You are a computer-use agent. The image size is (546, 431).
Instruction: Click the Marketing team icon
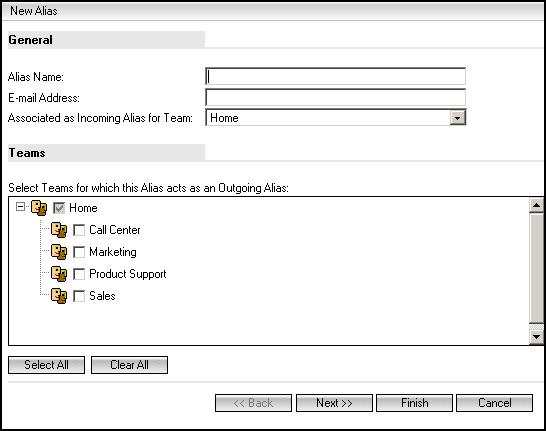point(59,252)
